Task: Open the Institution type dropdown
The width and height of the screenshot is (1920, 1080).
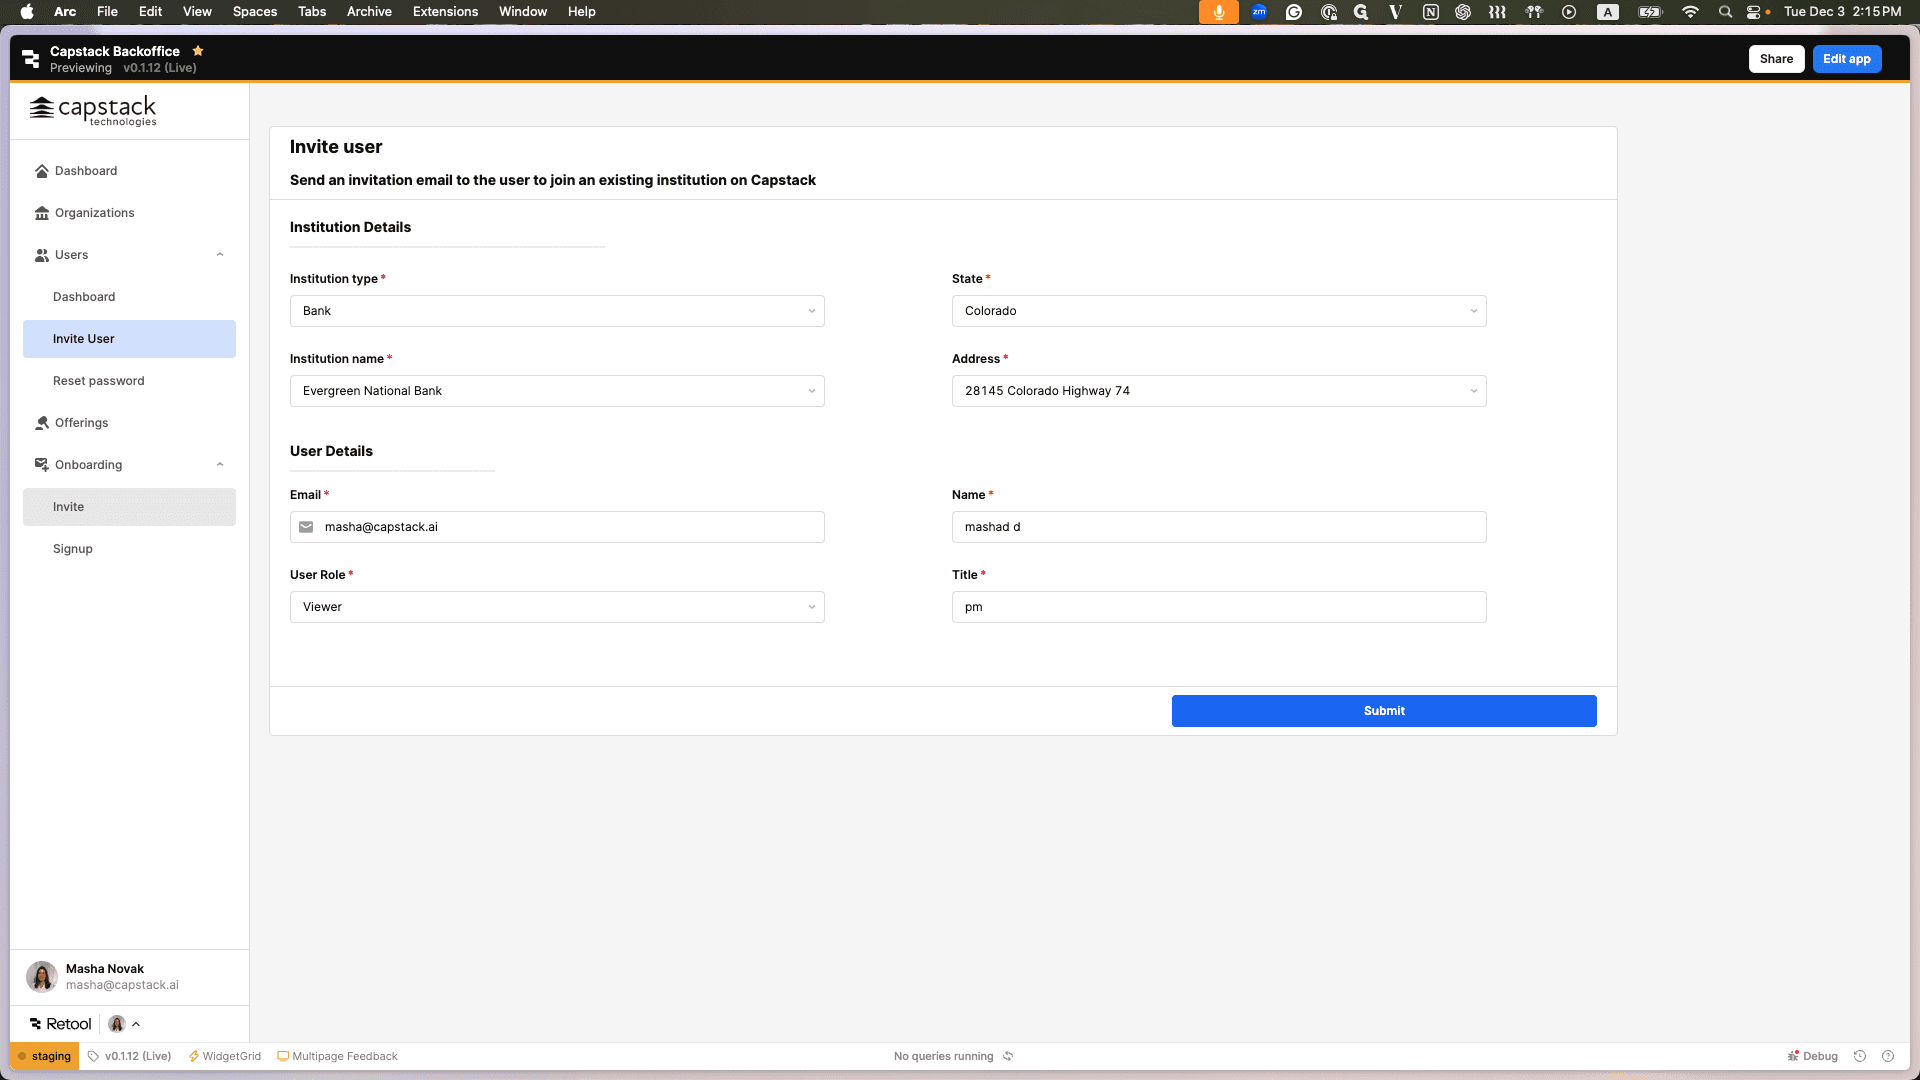Action: click(557, 311)
